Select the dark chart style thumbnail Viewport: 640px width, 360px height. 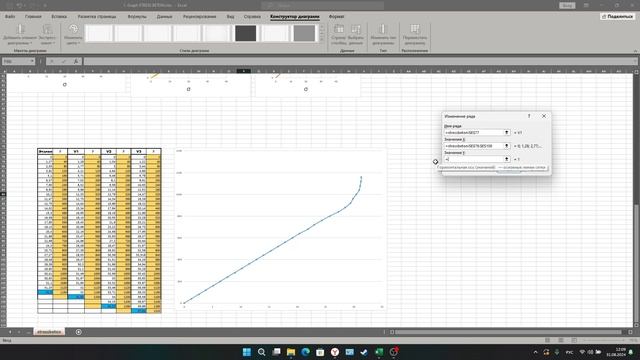(x=246, y=33)
